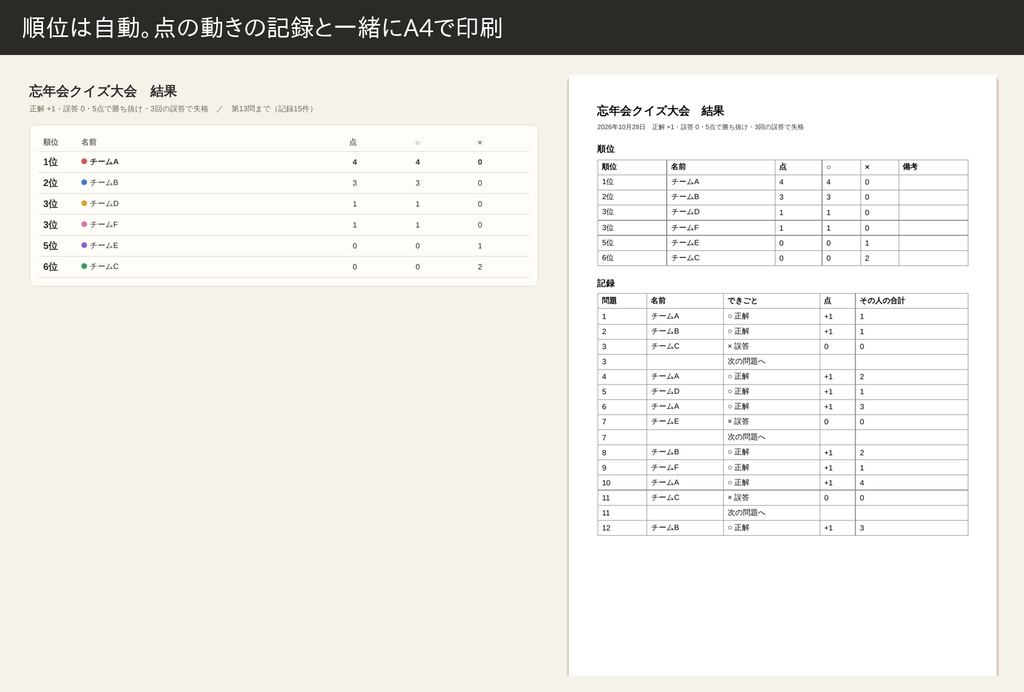Viewport: 1024px width, 692px height.
Task: Click '6位' in the print preview ranking table
Action: pos(608,258)
